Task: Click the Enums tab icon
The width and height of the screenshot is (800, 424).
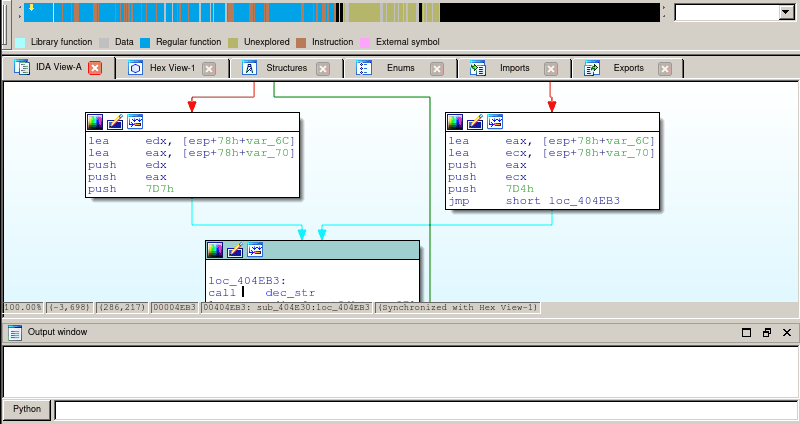Action: [364, 68]
